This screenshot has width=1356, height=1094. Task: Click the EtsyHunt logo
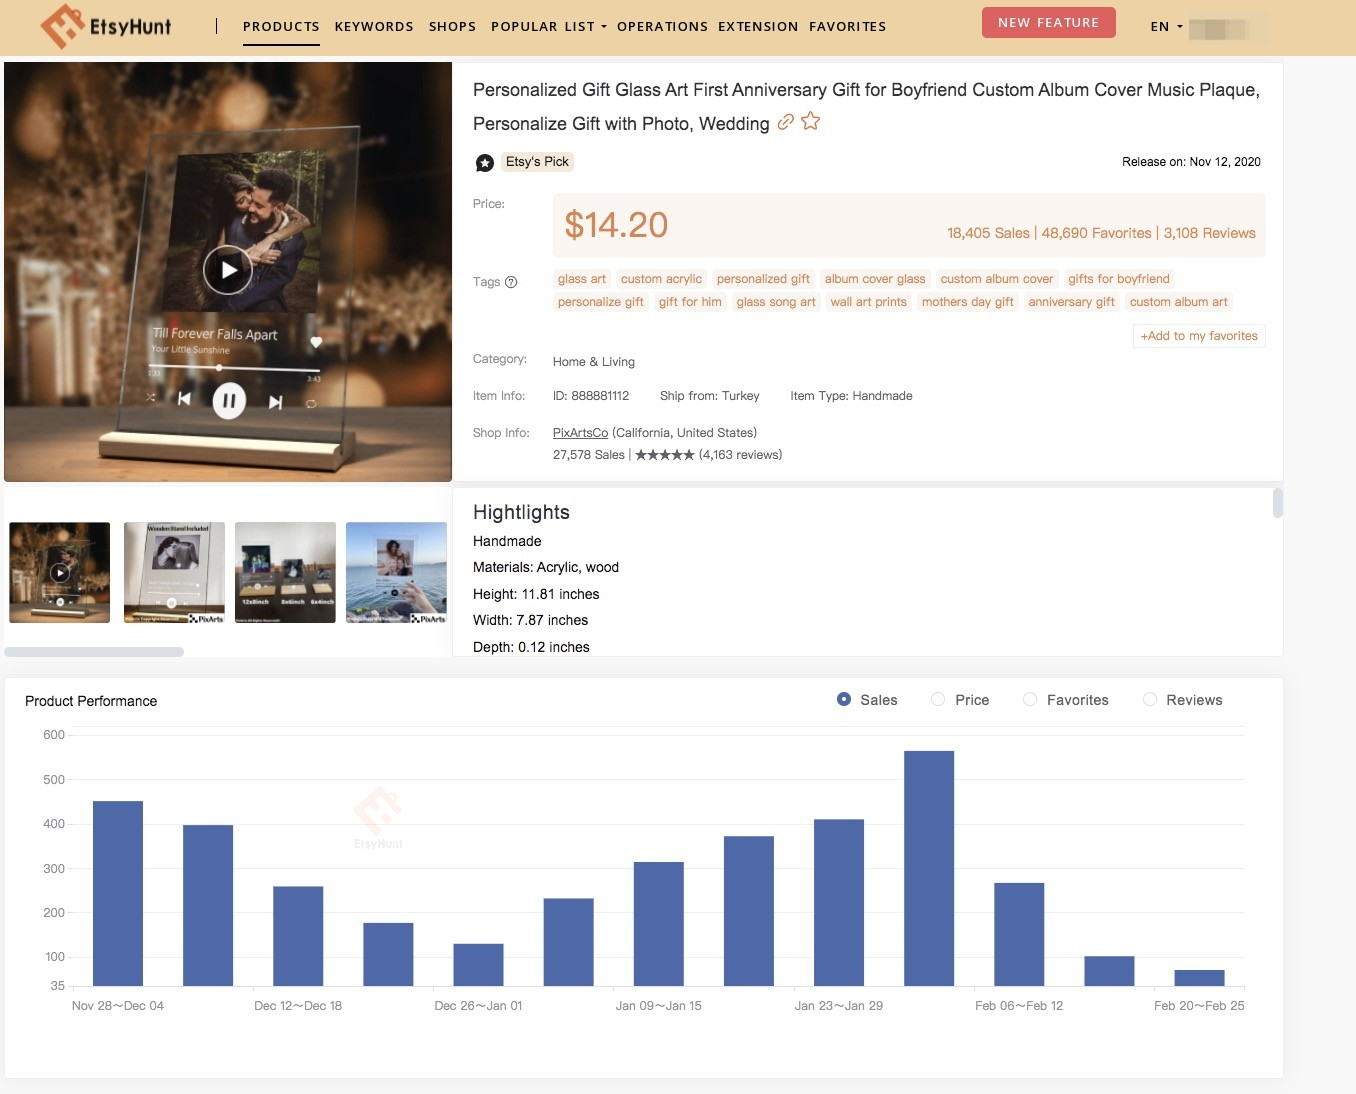(x=106, y=26)
